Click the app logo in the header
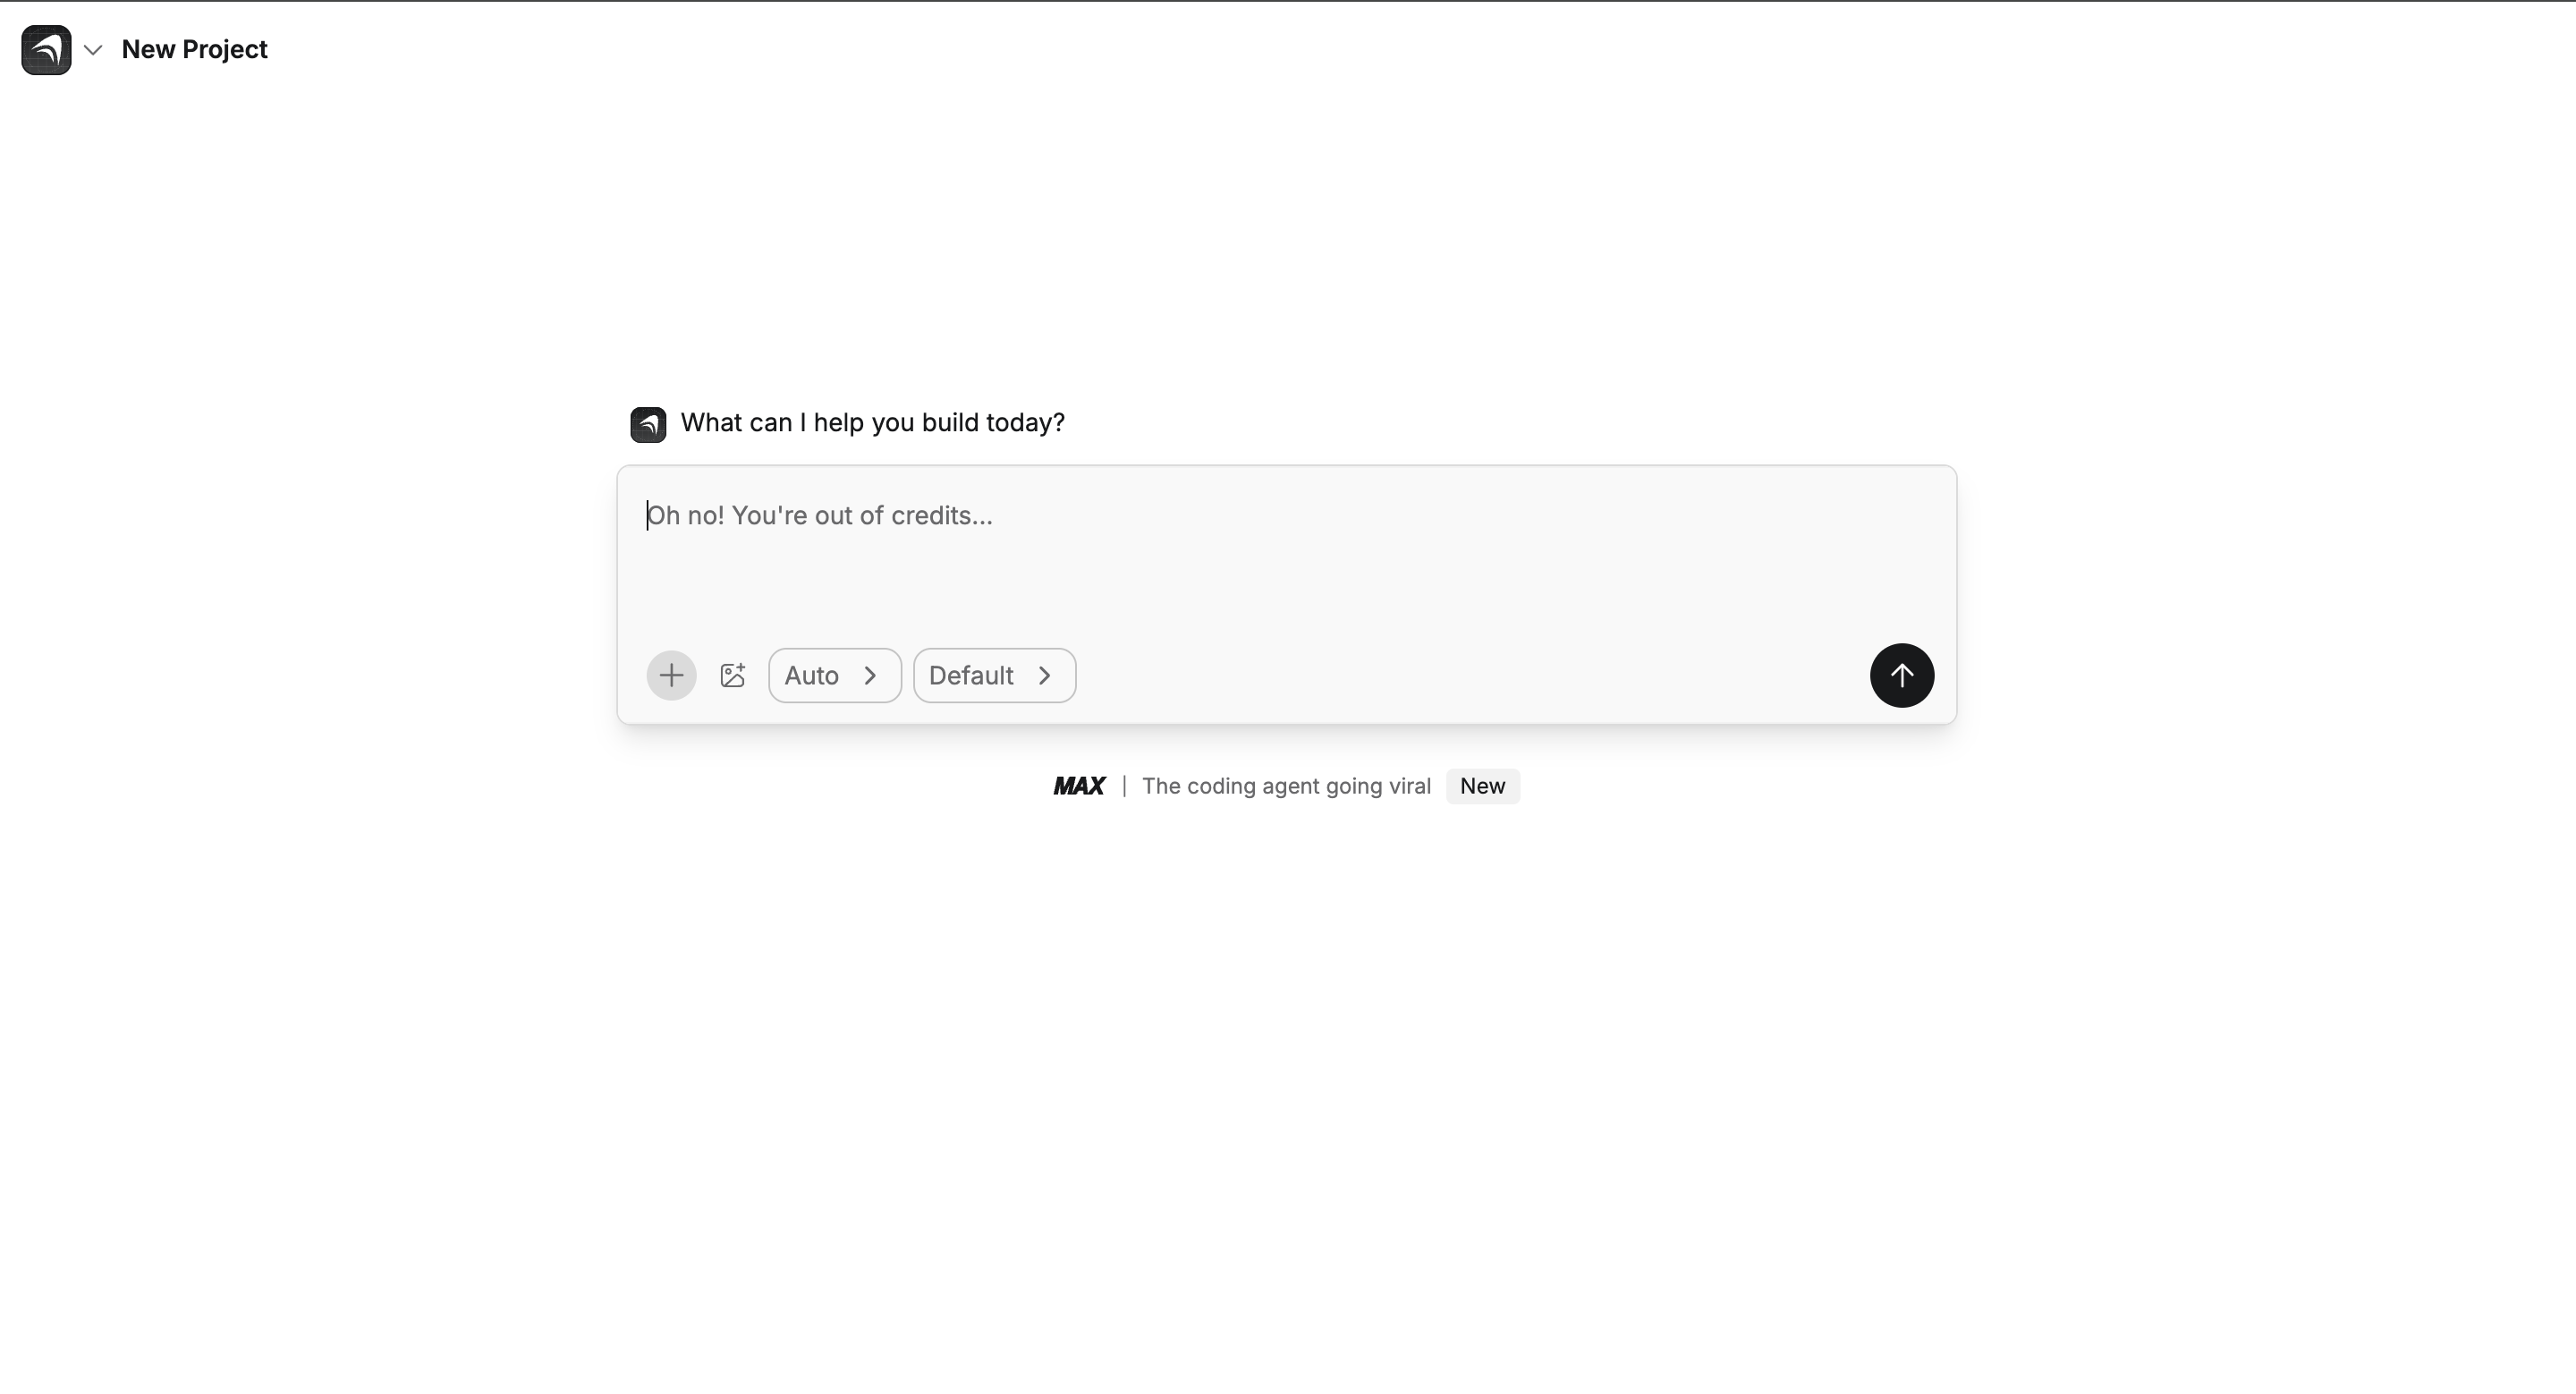 (46, 50)
